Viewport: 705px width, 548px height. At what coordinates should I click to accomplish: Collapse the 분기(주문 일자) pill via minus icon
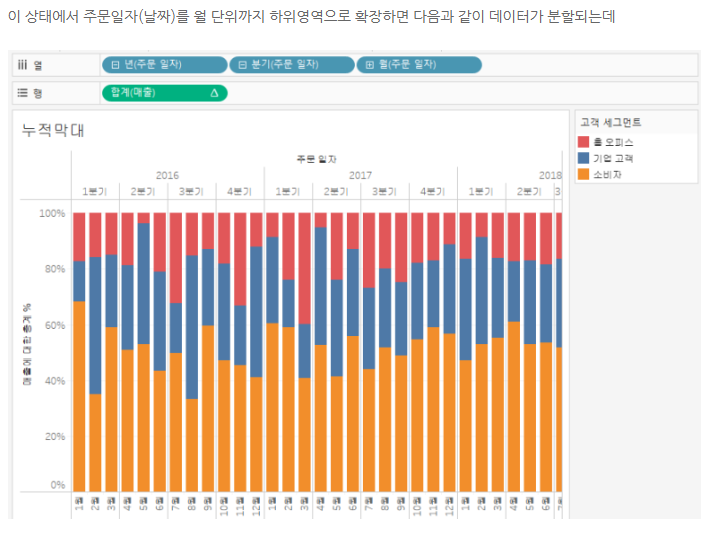242,65
